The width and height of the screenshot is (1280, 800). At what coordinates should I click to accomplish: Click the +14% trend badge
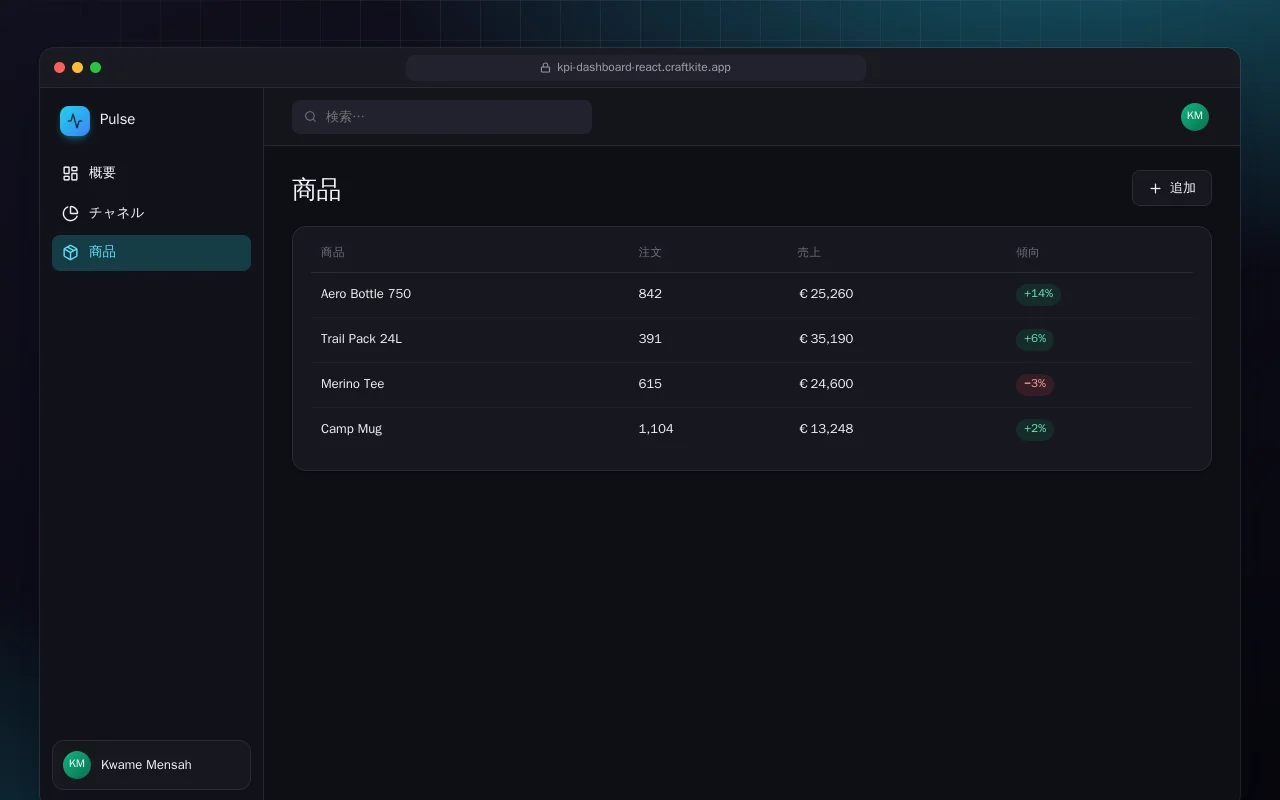tap(1038, 294)
